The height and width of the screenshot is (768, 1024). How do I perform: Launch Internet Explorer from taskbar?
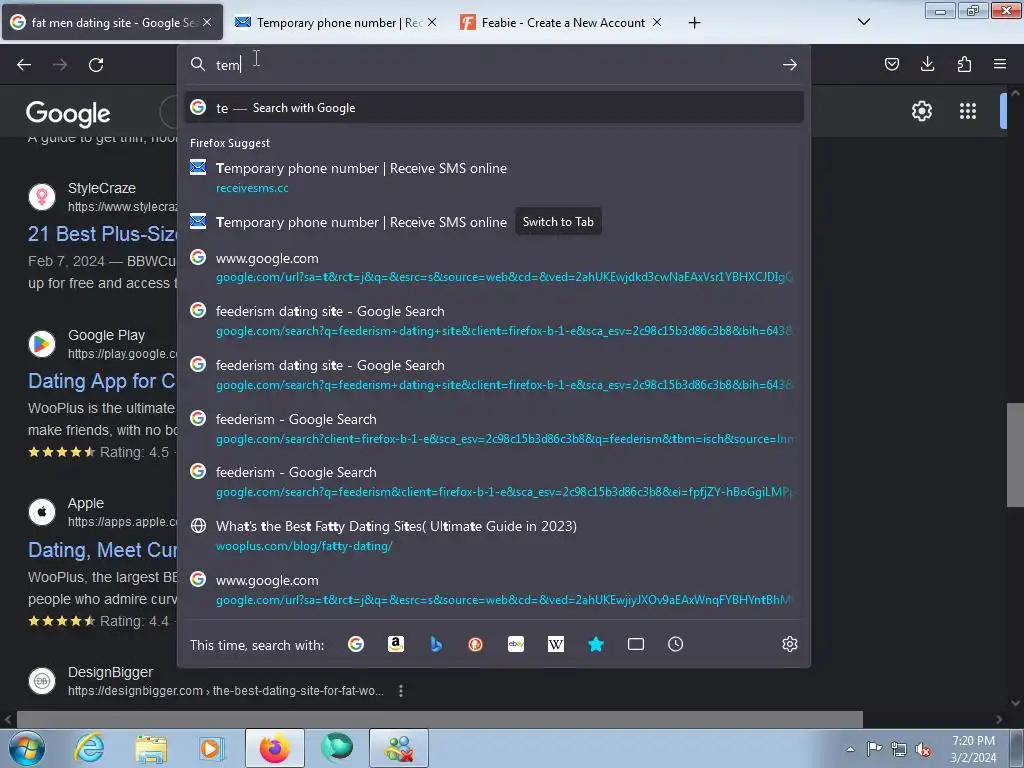pyautogui.click(x=89, y=748)
